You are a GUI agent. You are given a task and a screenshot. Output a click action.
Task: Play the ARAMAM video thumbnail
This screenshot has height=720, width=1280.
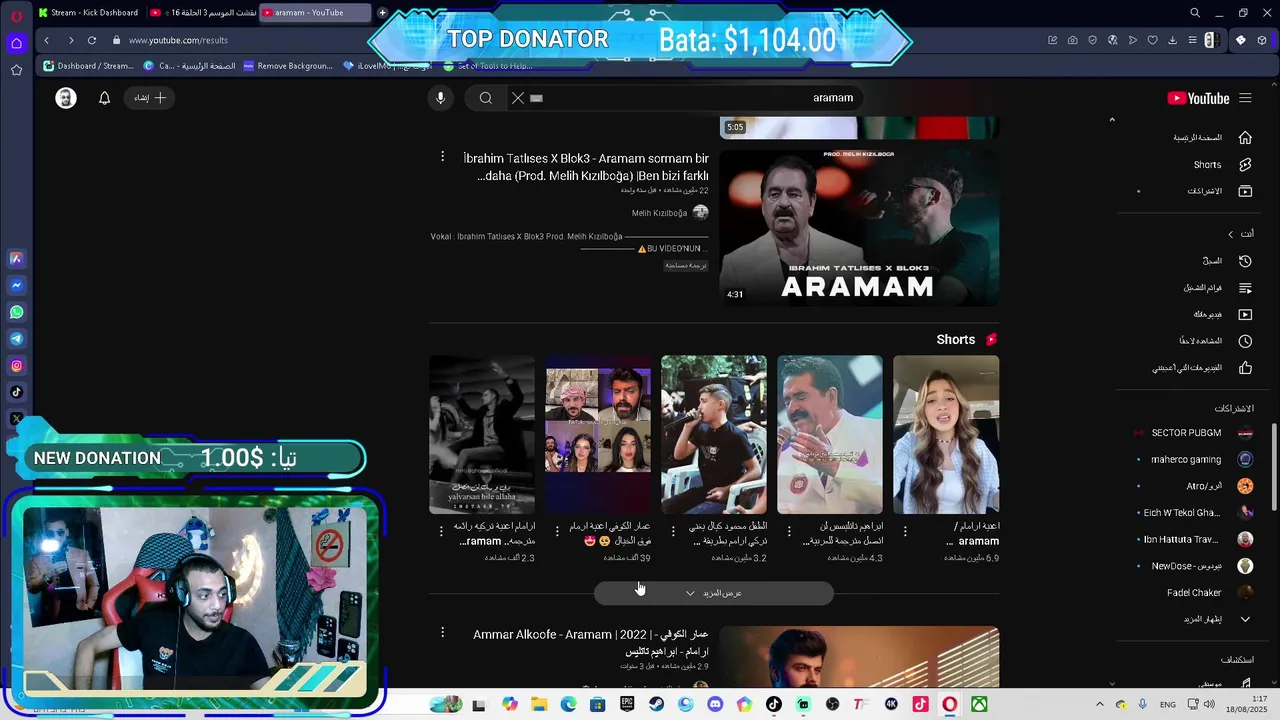tap(859, 227)
